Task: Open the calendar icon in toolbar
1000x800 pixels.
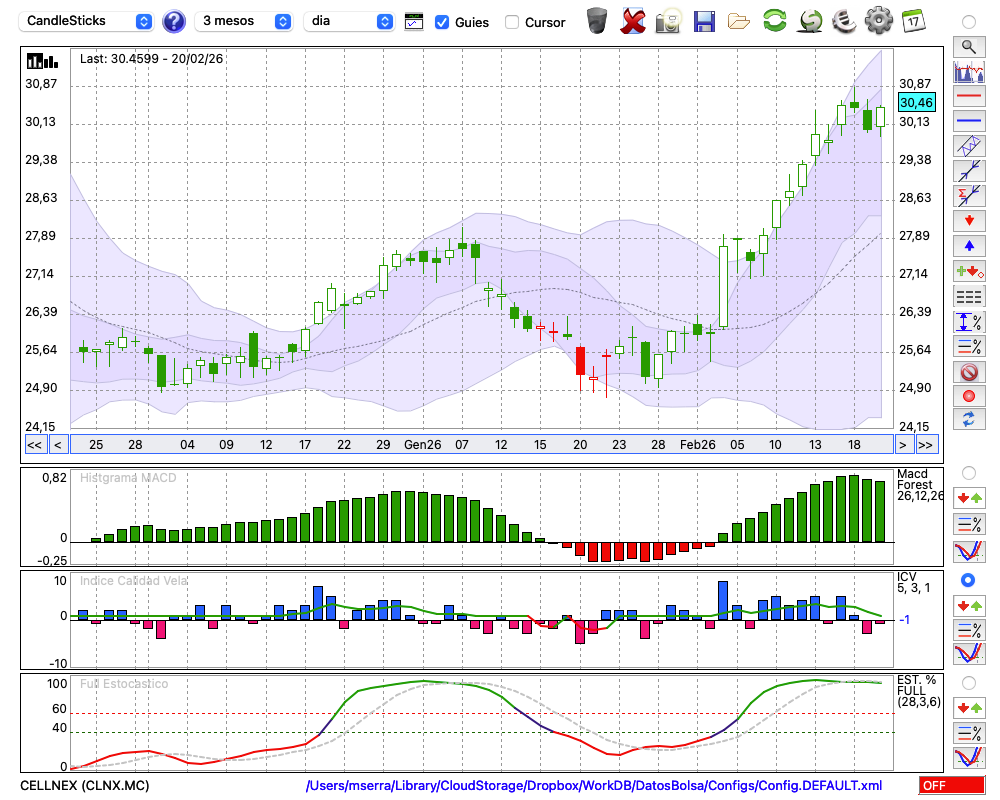Action: (x=912, y=21)
